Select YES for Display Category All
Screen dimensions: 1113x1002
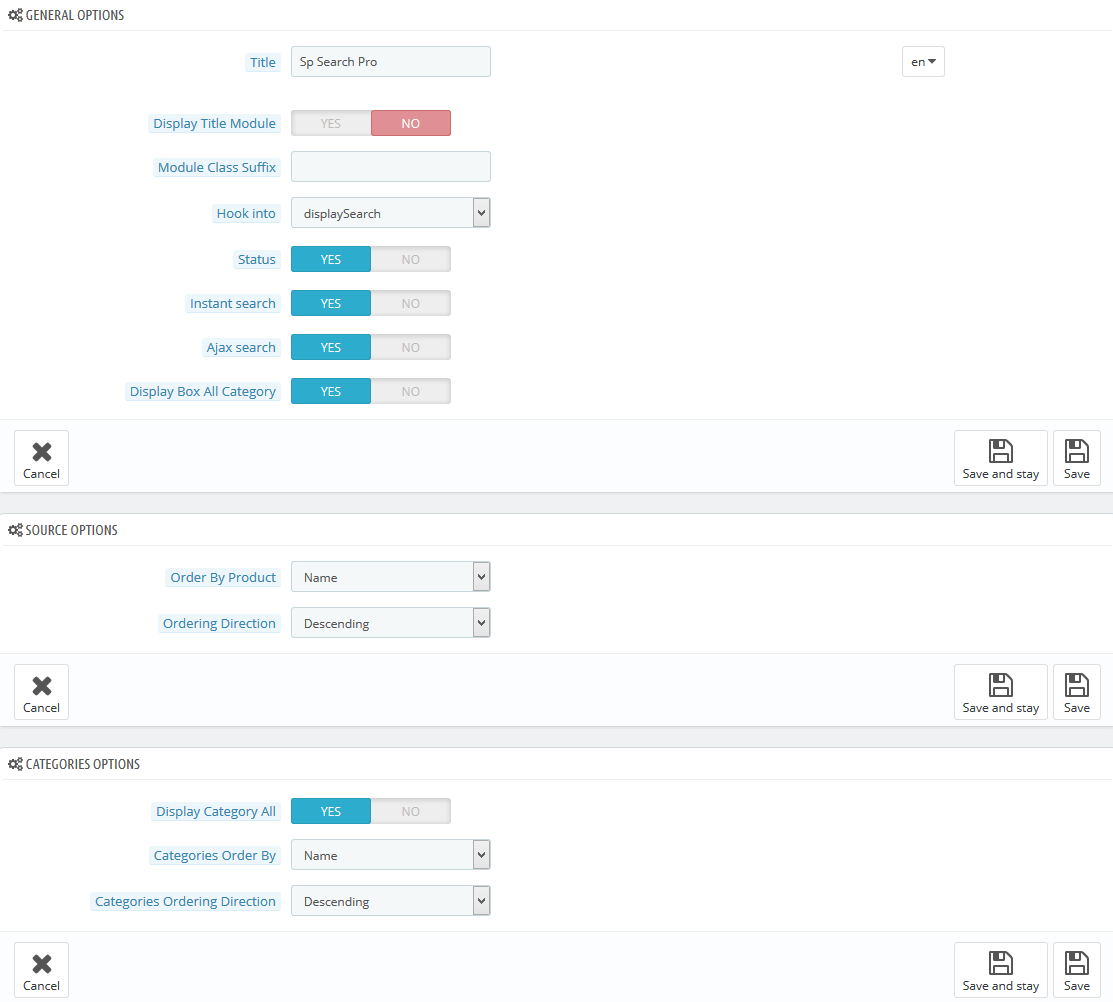[x=331, y=812]
